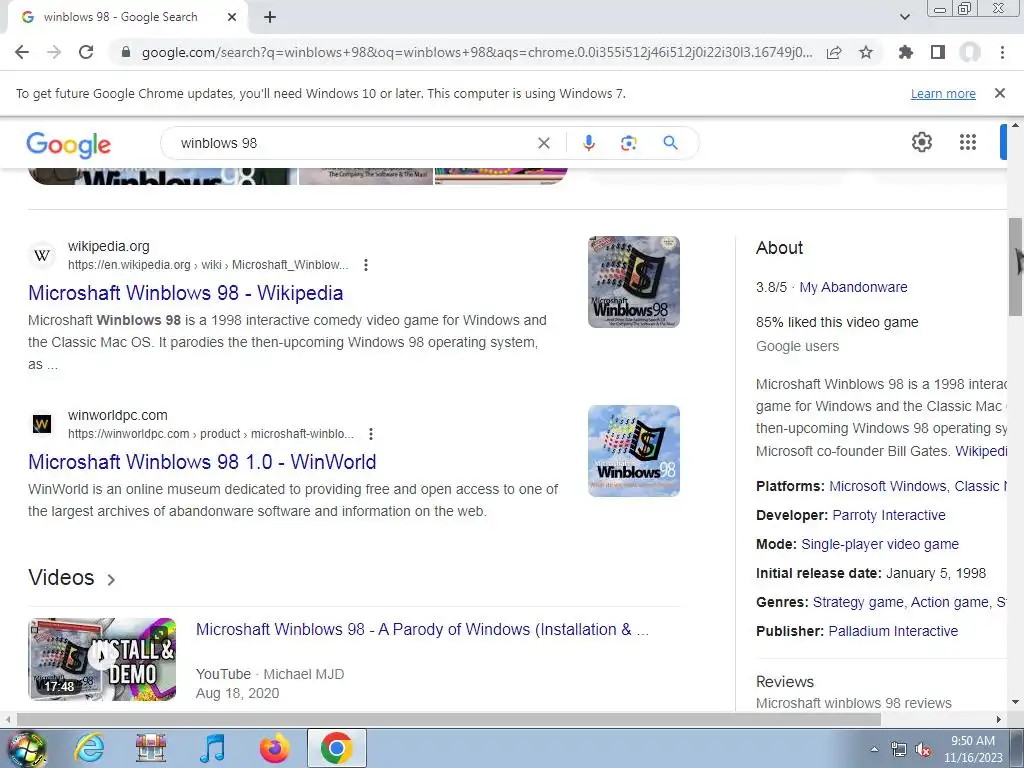
Task: Go to Google home via the logo
Action: tap(69, 144)
